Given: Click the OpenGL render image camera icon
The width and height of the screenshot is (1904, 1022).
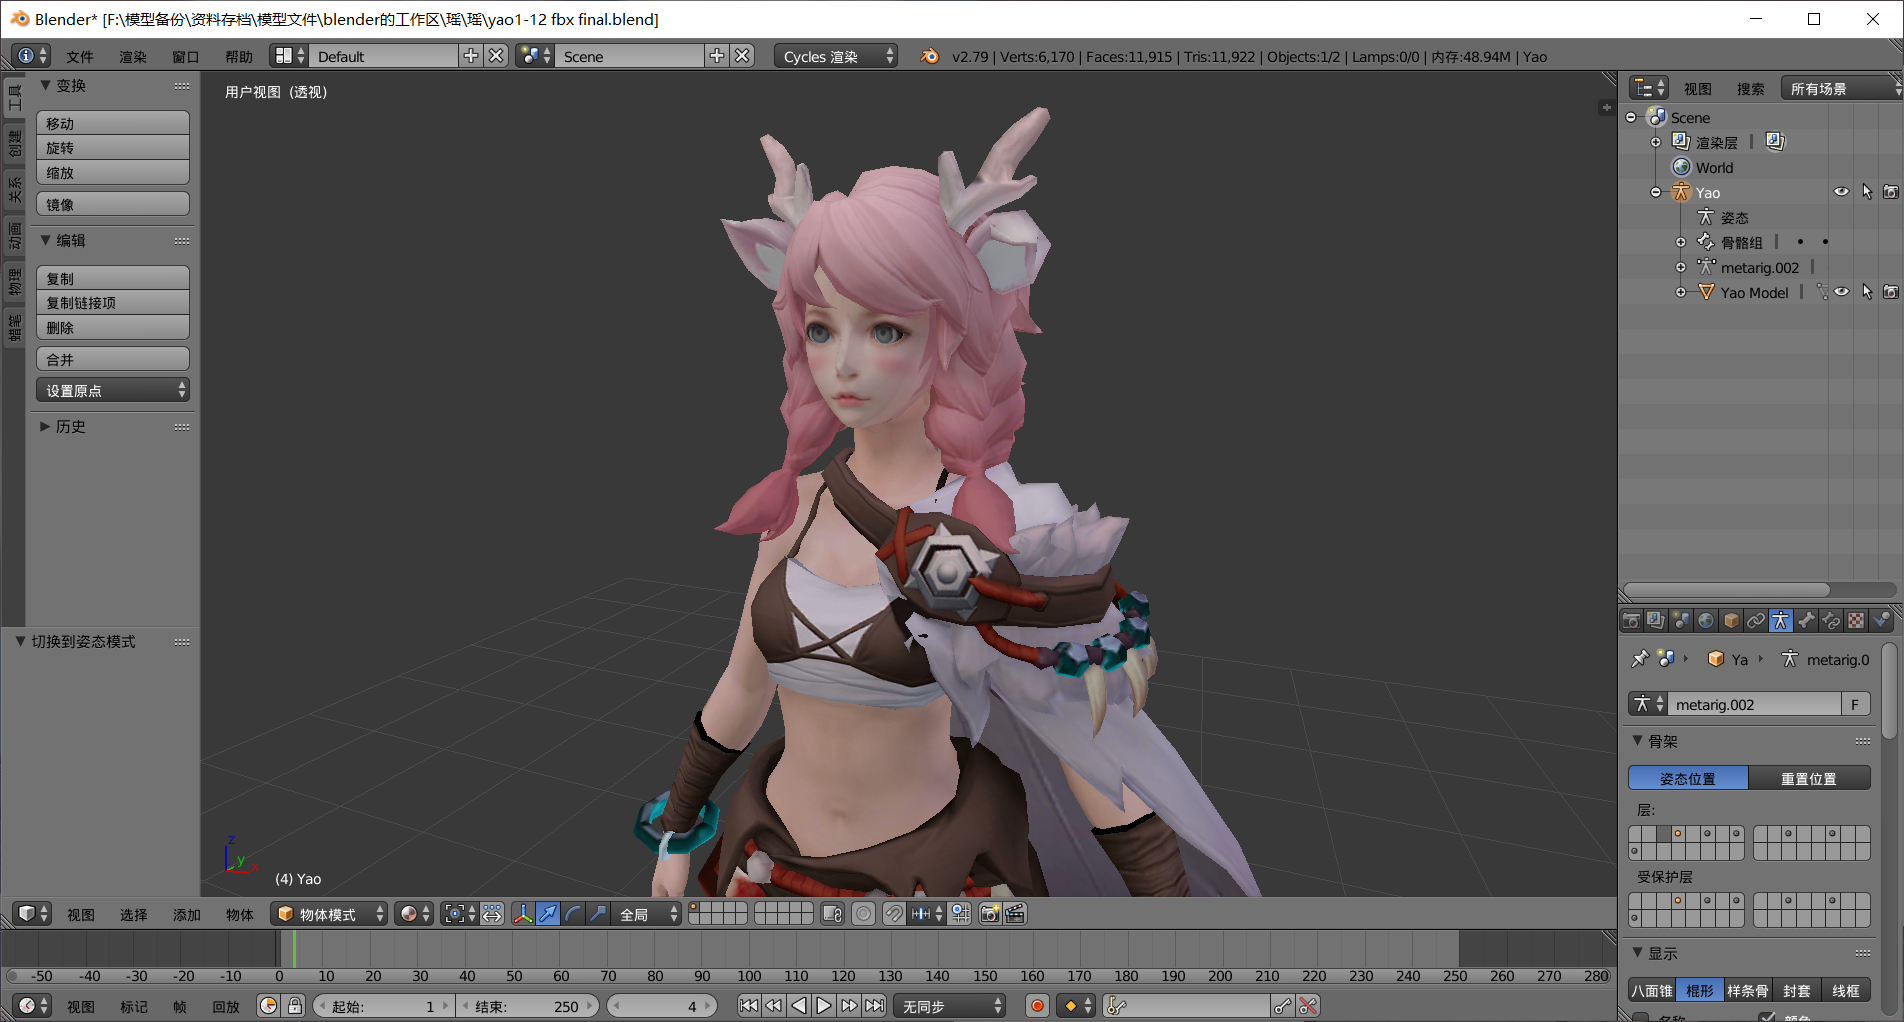Looking at the screenshot, I should (990, 914).
